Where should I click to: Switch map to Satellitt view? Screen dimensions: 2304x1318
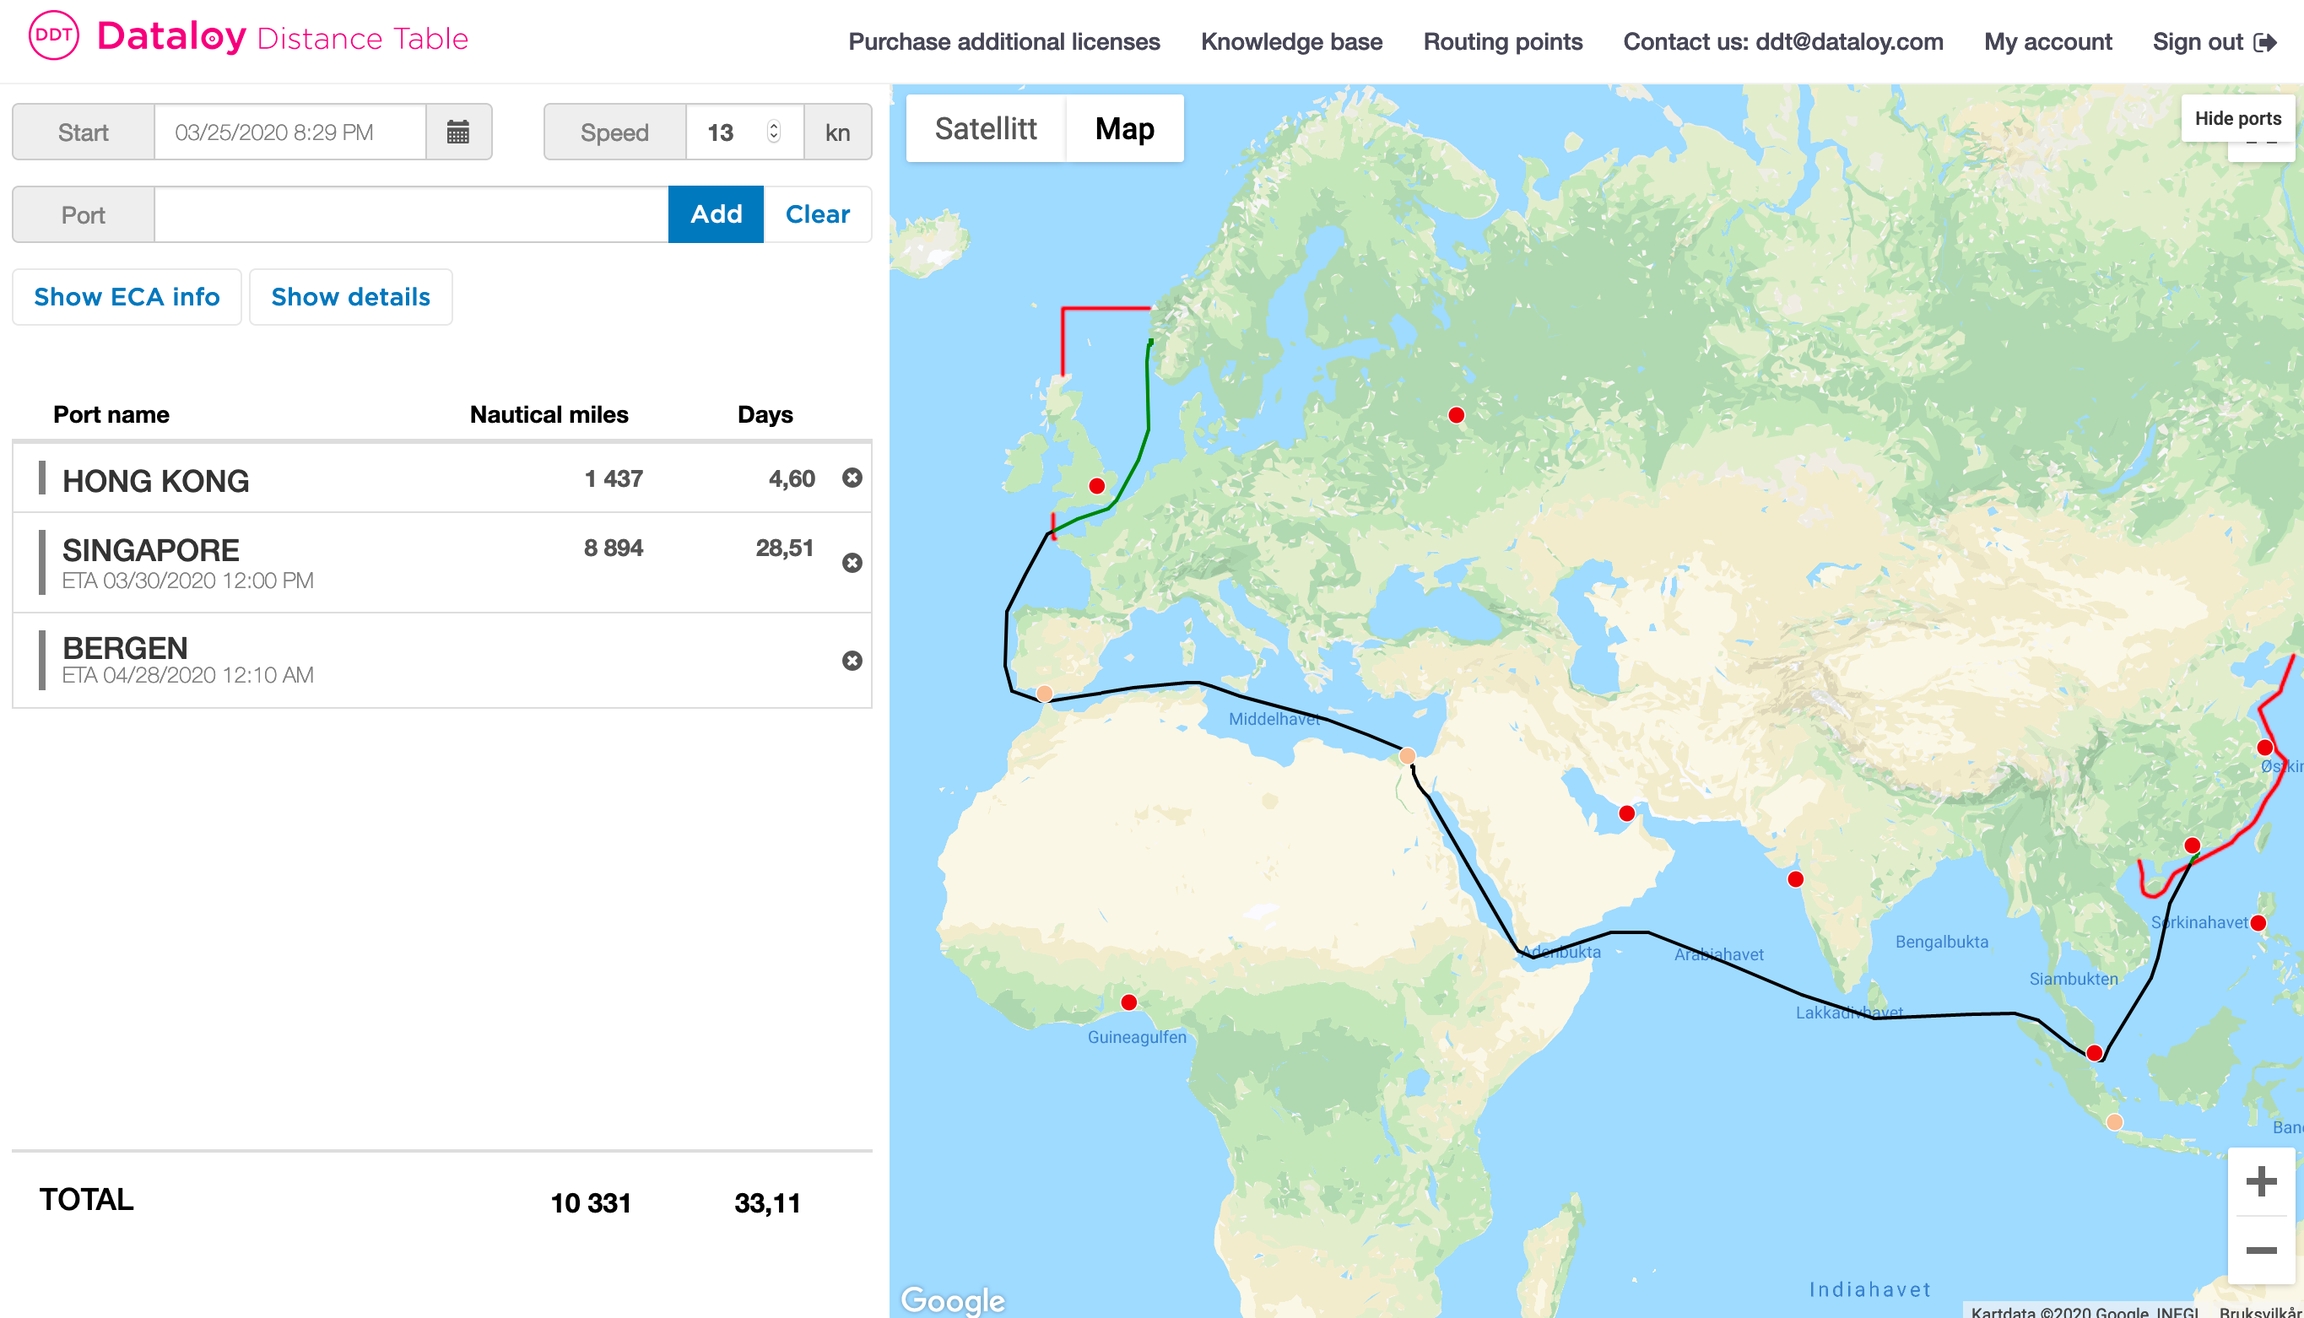pos(985,128)
